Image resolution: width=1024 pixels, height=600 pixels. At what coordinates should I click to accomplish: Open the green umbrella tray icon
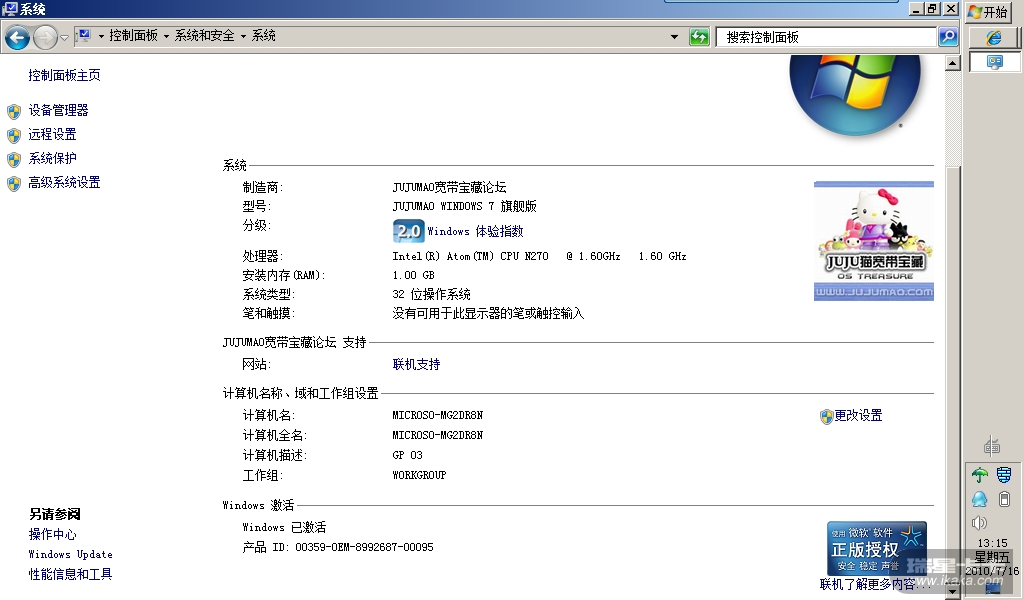pyautogui.click(x=980, y=475)
